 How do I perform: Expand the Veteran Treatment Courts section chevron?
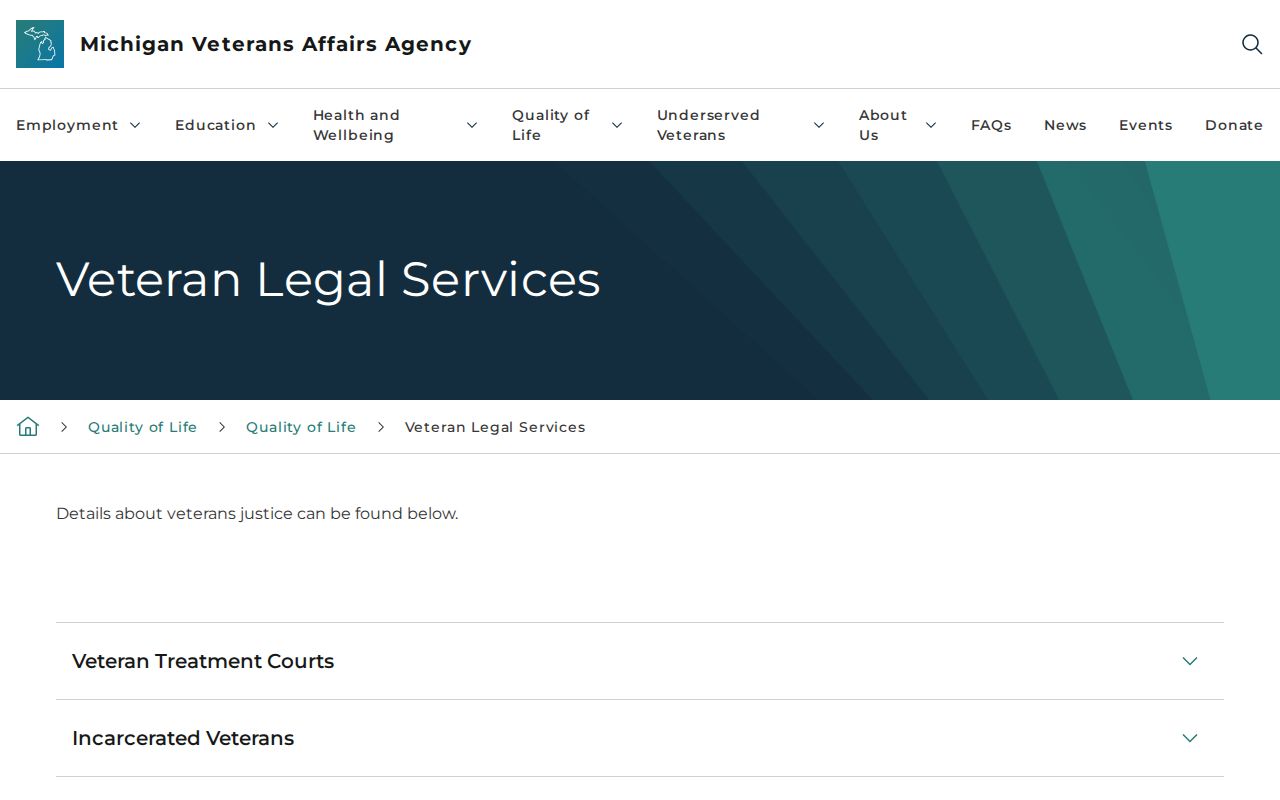click(x=1190, y=661)
